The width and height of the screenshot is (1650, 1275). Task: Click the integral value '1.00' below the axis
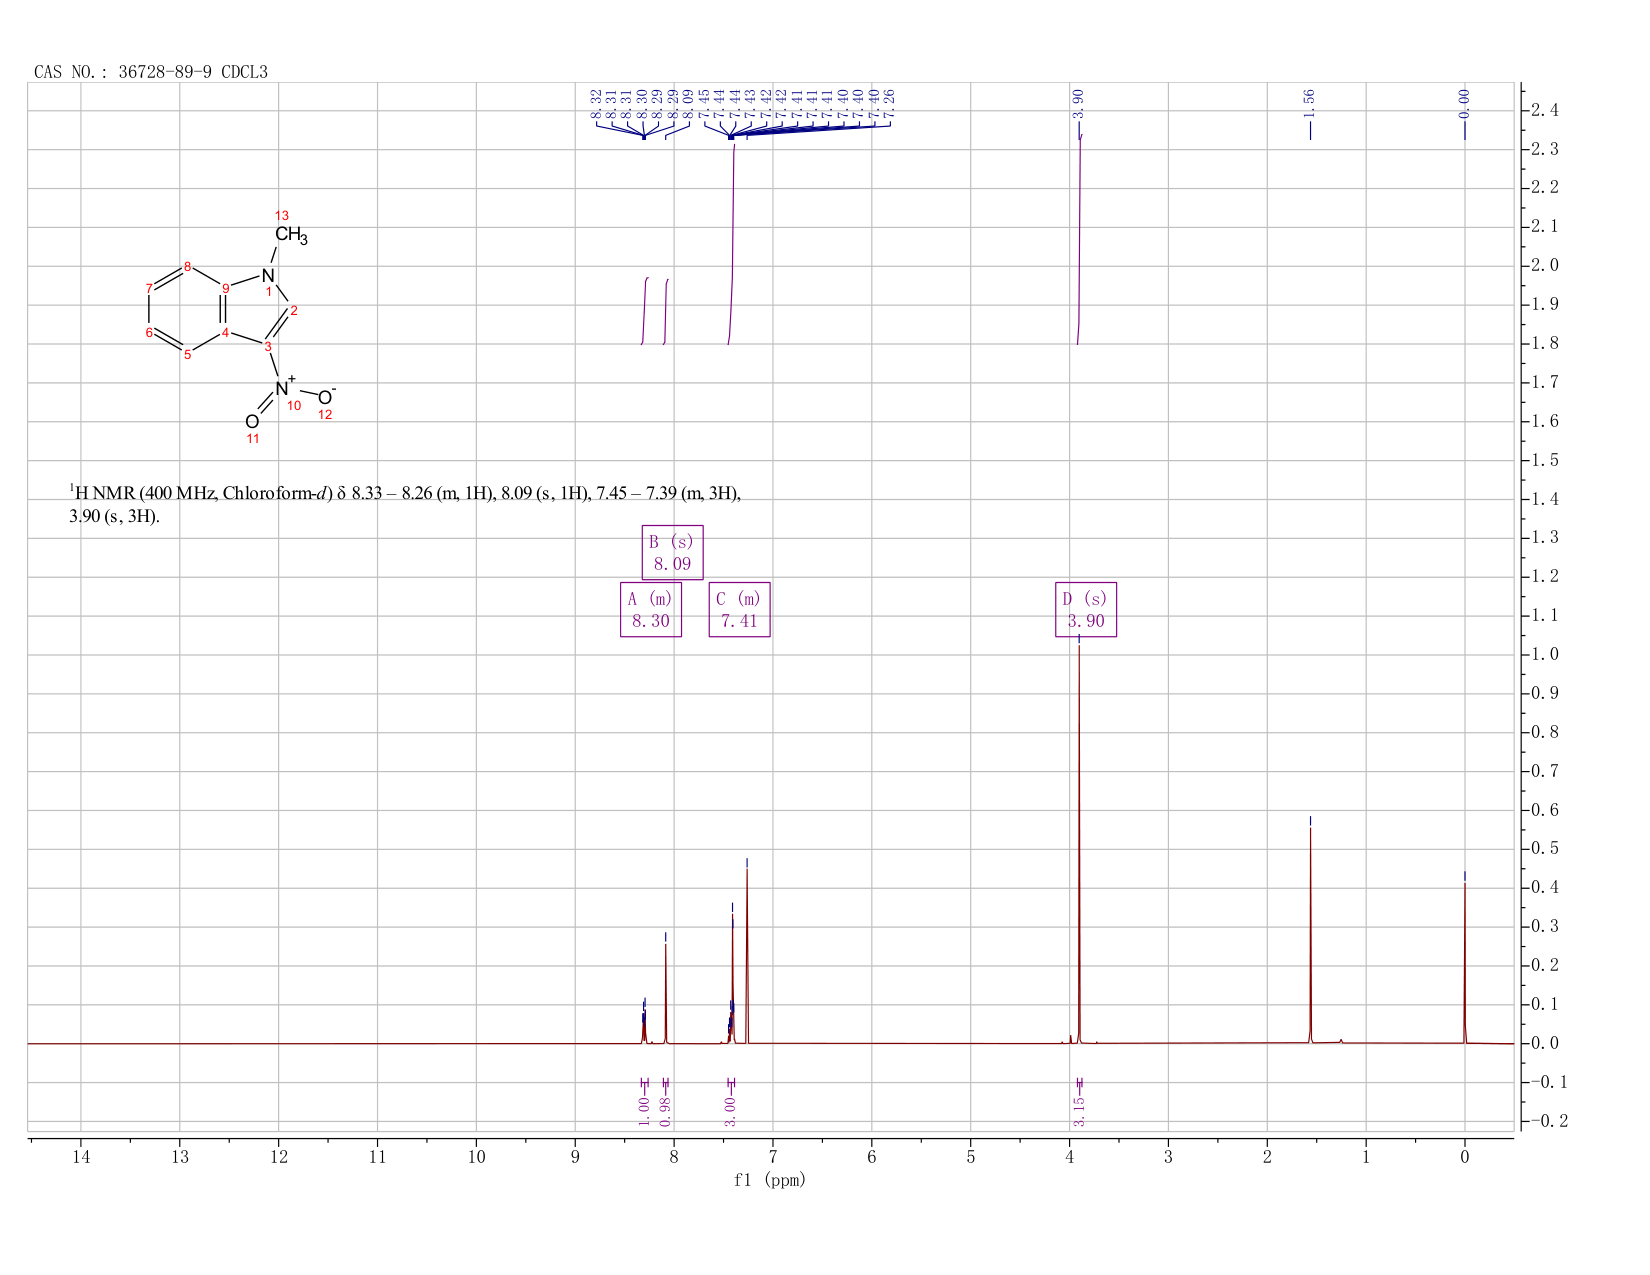644,1111
